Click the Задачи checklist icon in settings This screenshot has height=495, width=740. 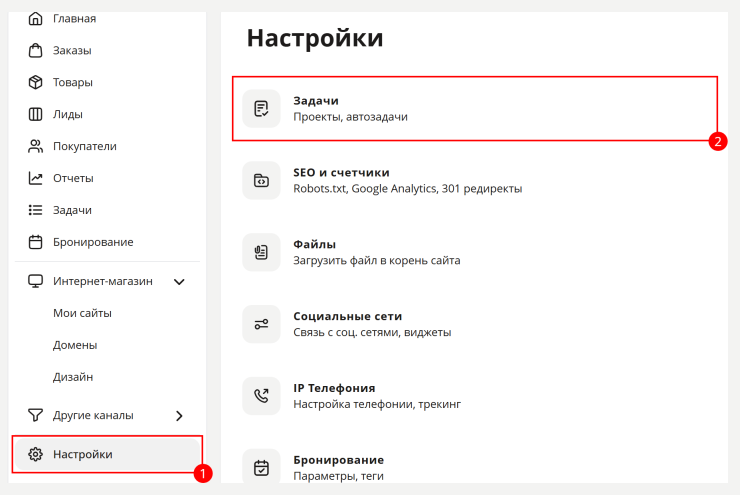tap(261, 109)
